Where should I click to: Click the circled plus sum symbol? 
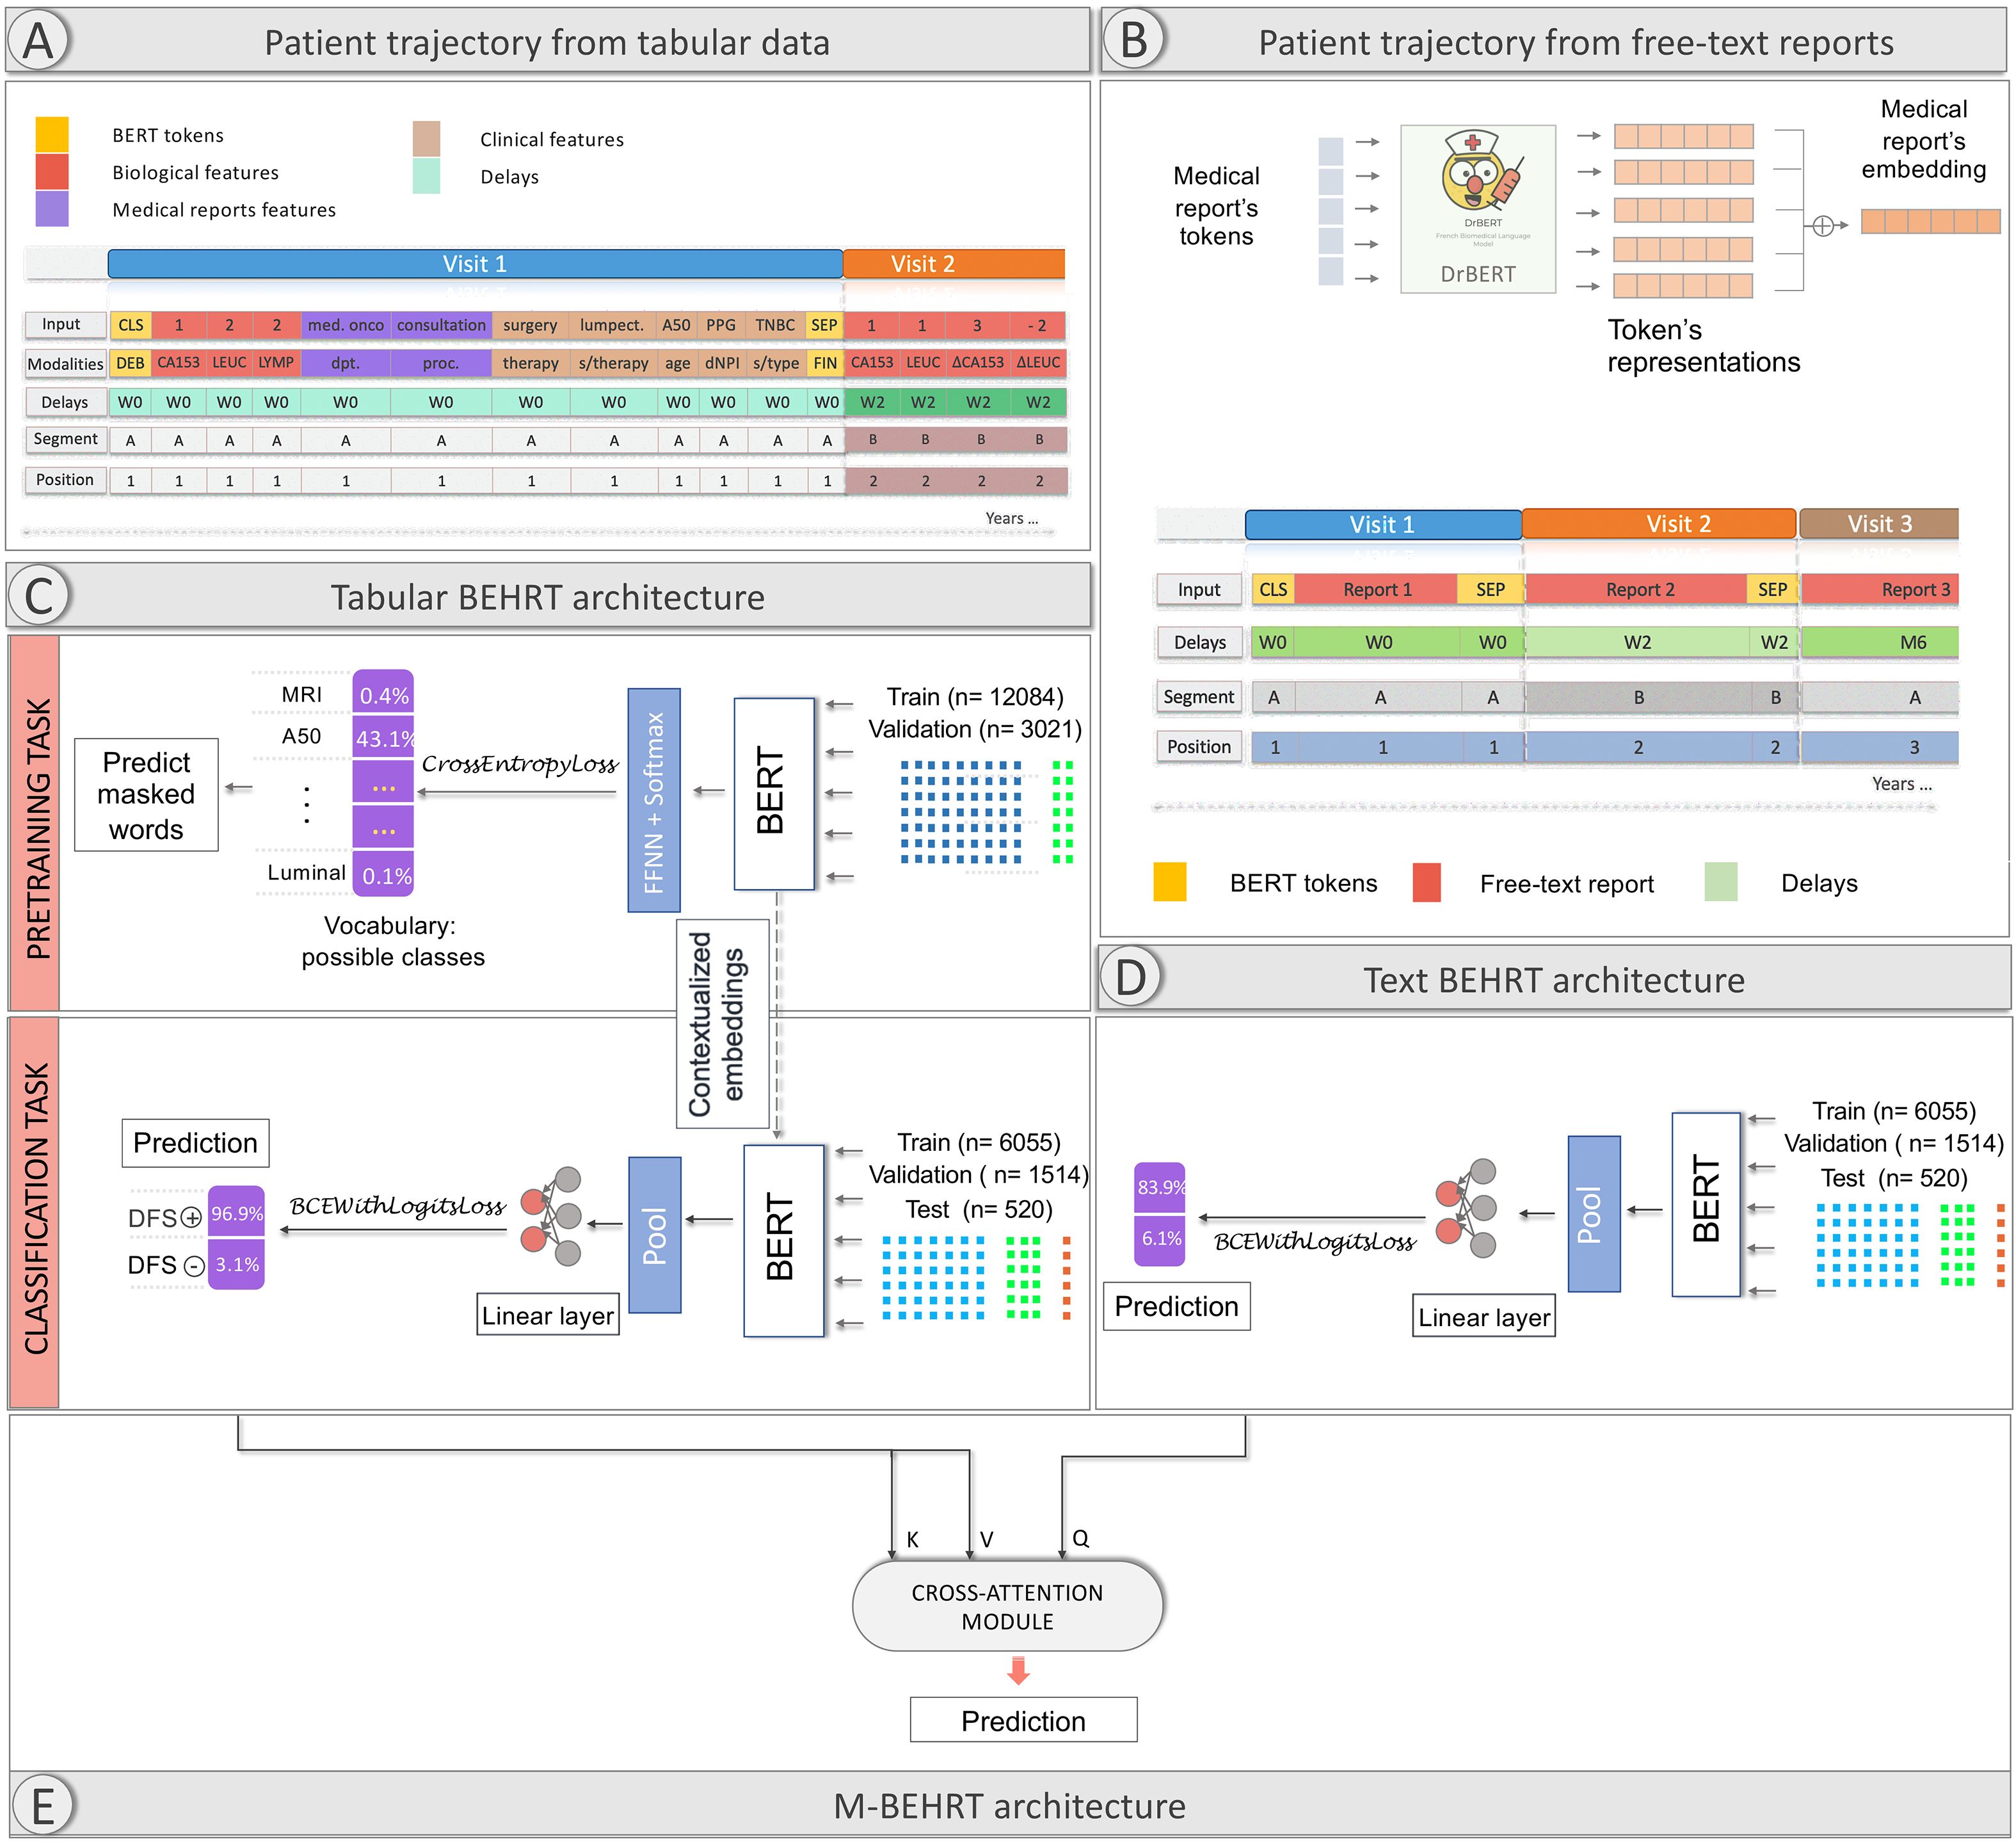pos(1823,226)
